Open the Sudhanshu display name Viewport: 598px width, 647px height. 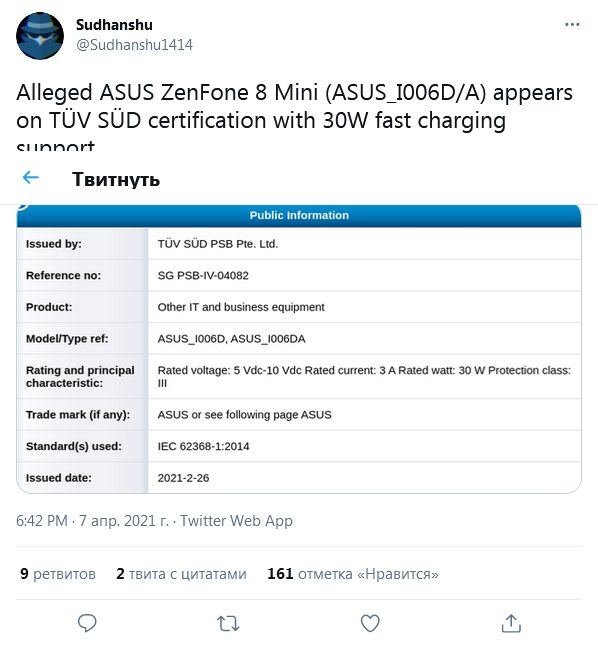tap(114, 25)
